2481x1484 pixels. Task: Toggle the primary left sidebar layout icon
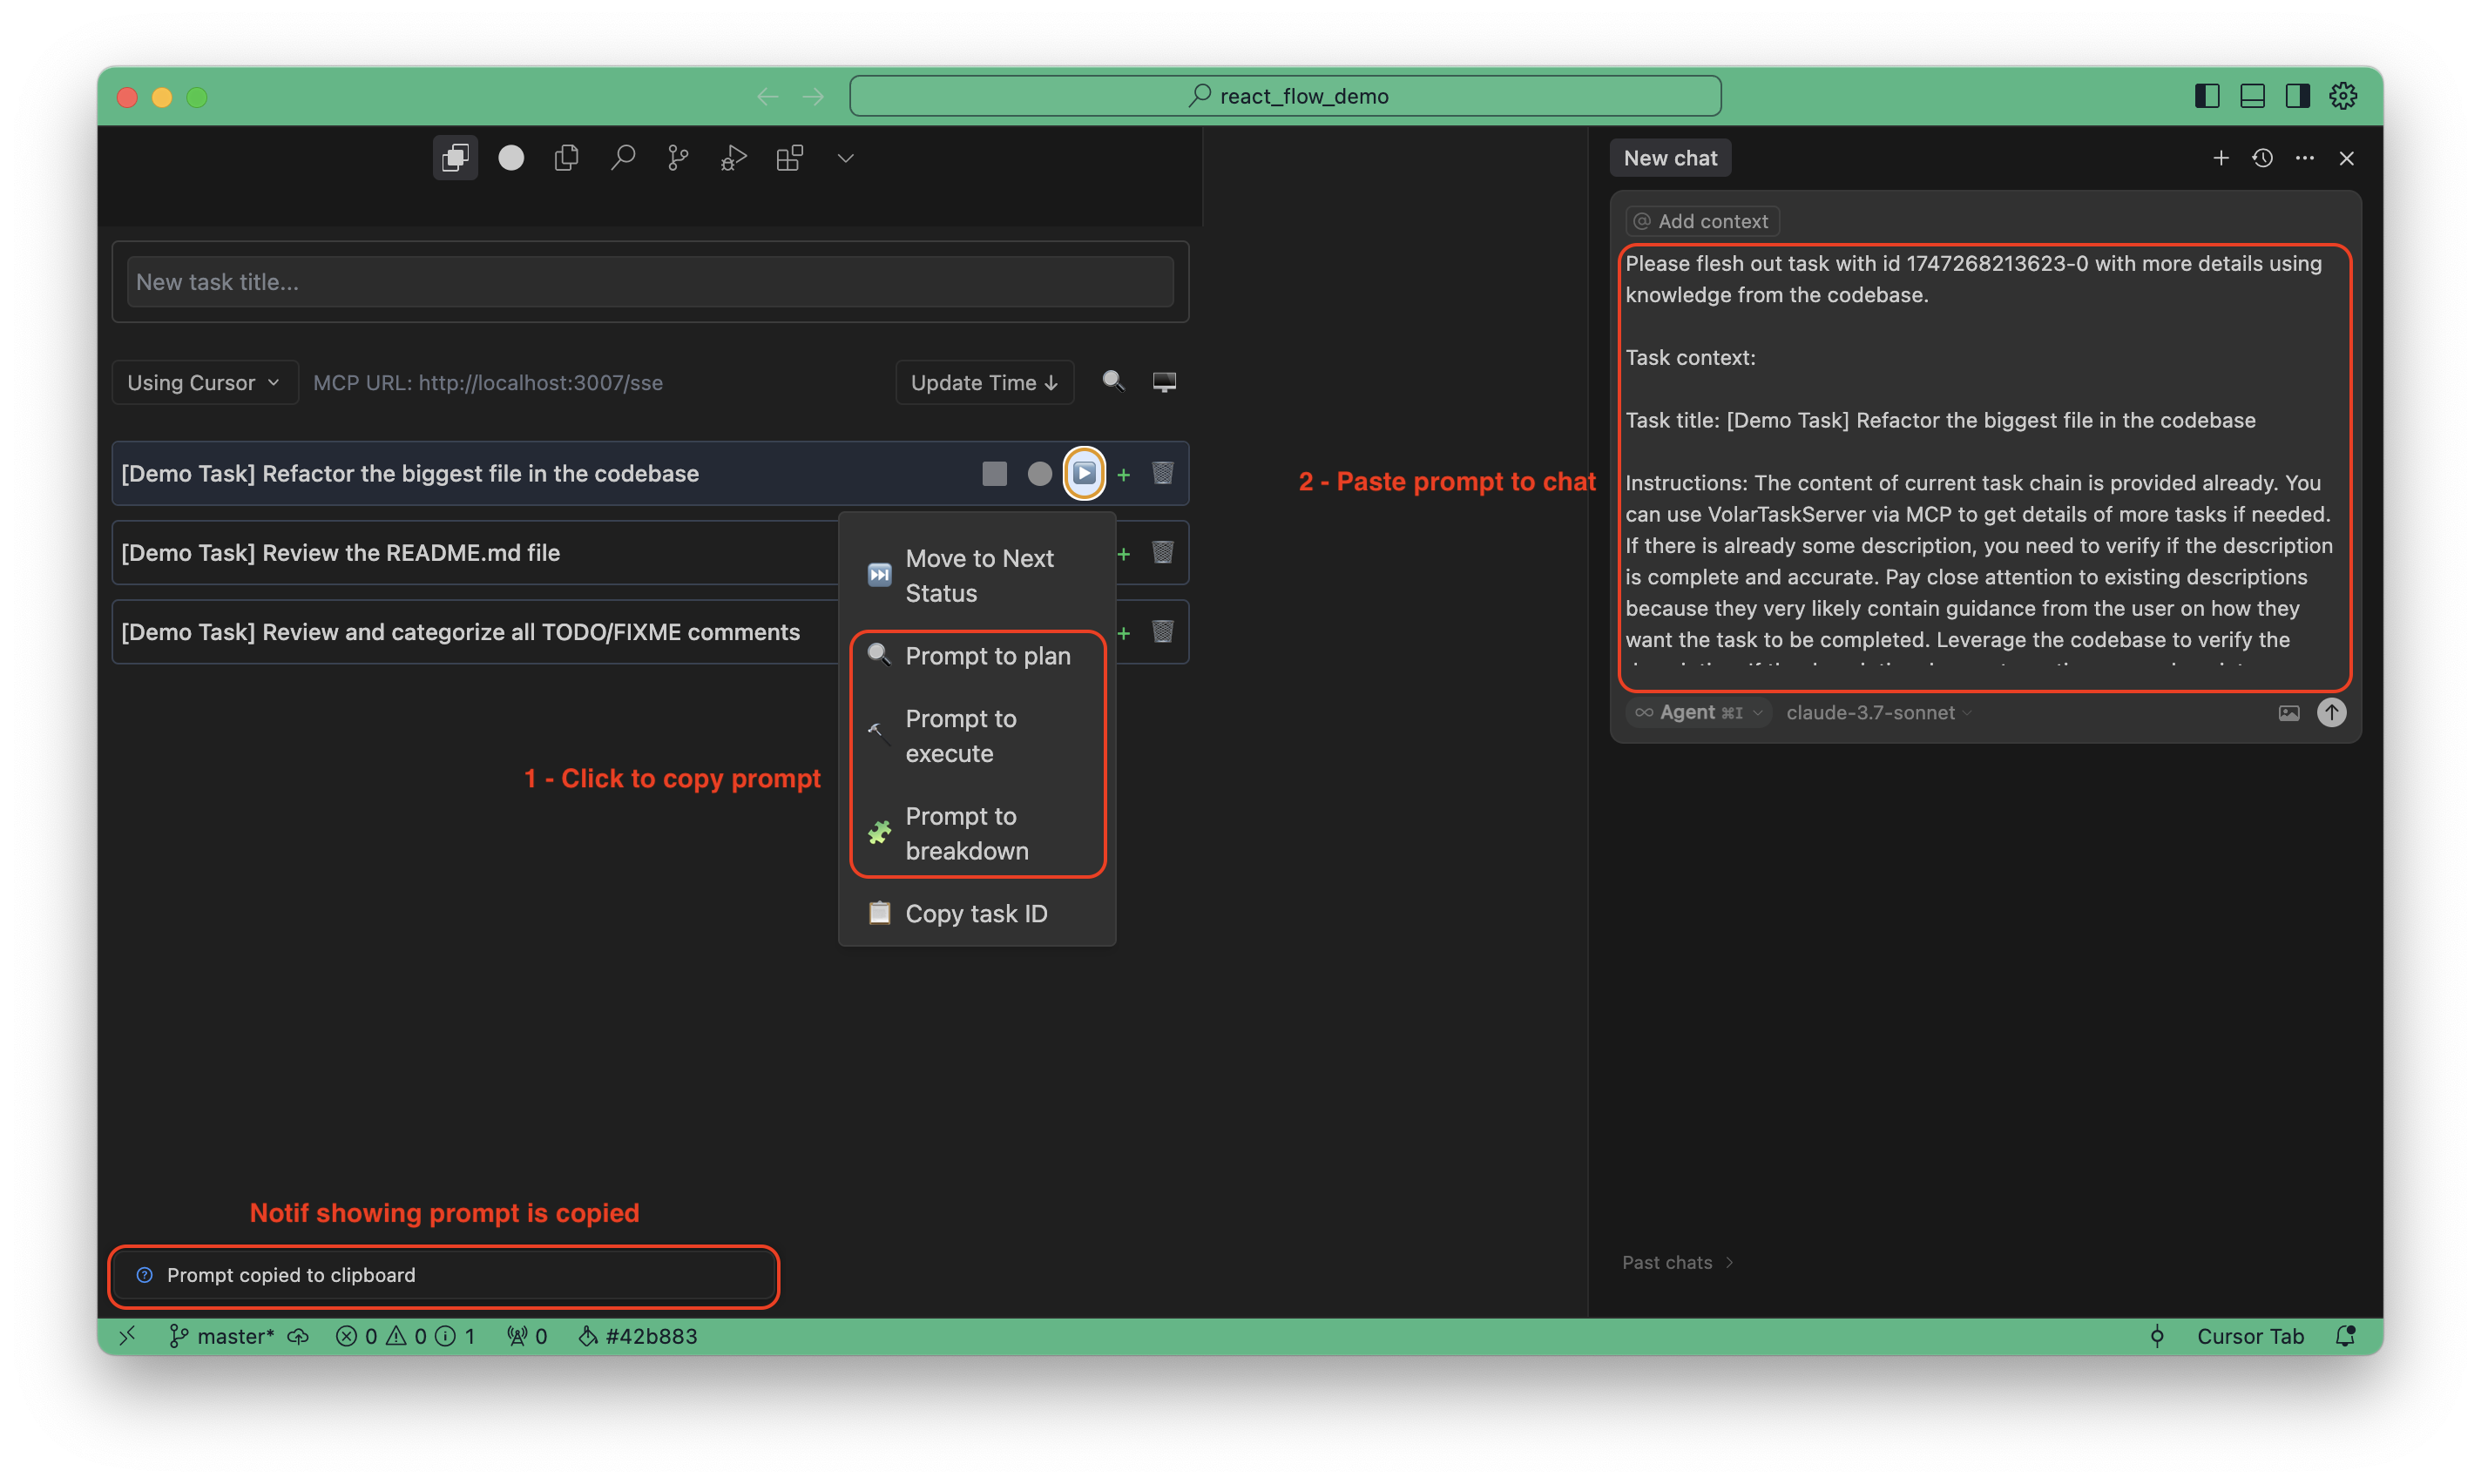[2207, 96]
